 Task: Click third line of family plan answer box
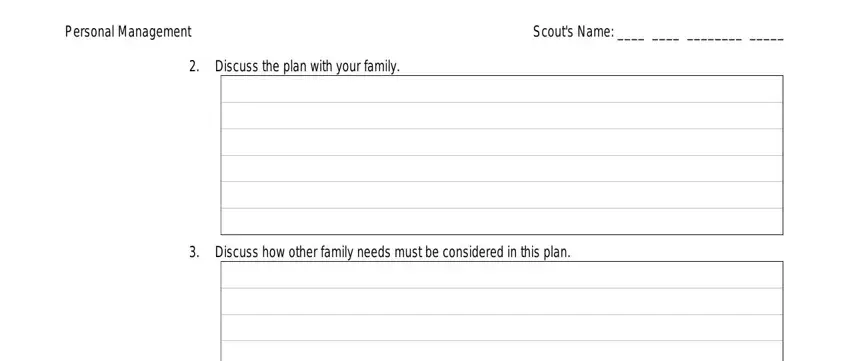[x=502, y=142]
